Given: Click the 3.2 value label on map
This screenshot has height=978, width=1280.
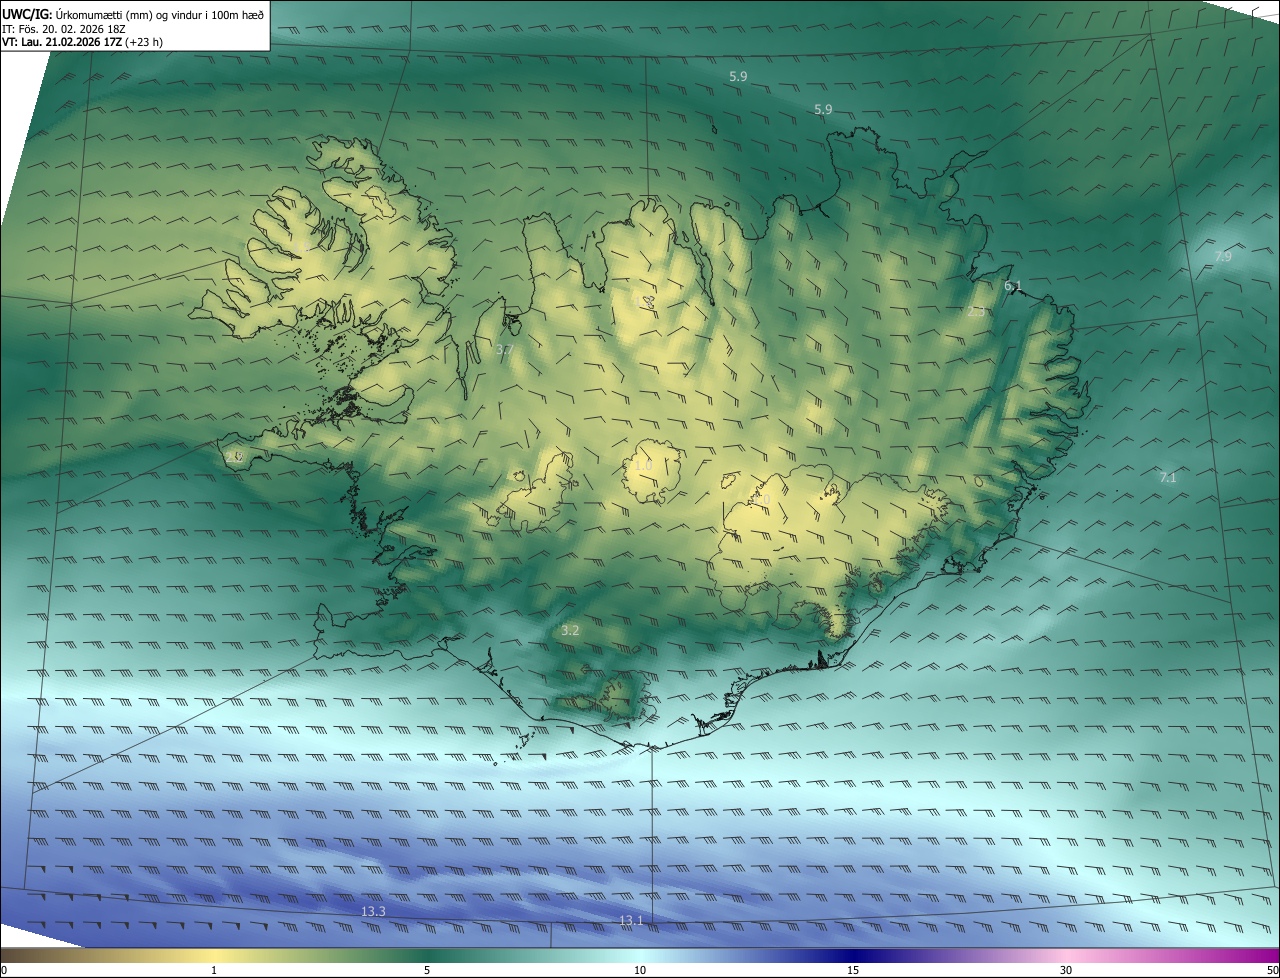Looking at the screenshot, I should pyautogui.click(x=570, y=631).
